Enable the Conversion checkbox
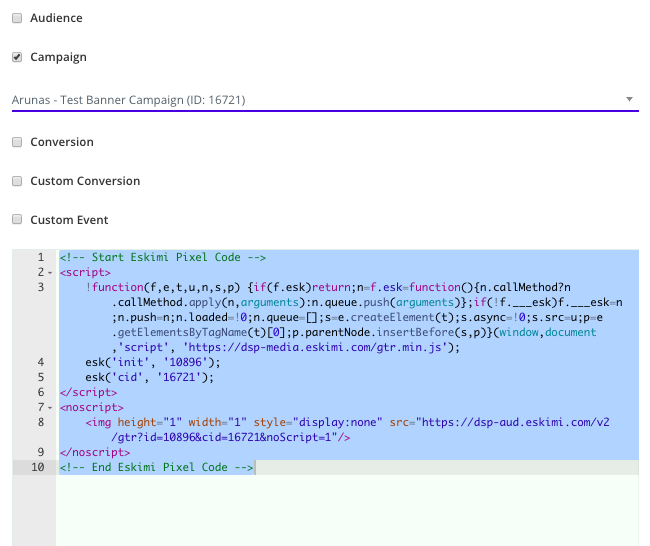The image size is (650, 546). pyautogui.click(x=17, y=142)
